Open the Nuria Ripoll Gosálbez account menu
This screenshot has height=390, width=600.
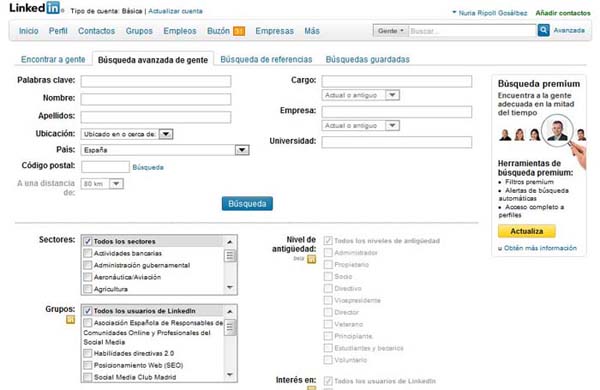(490, 13)
